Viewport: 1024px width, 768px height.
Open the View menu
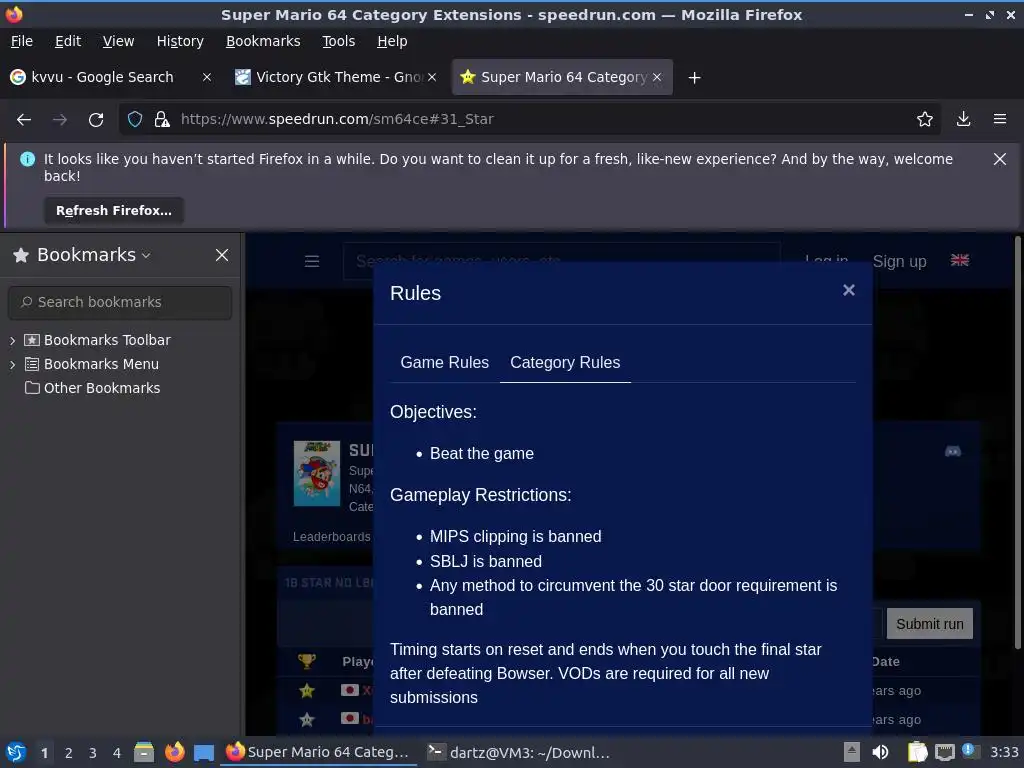tap(118, 41)
